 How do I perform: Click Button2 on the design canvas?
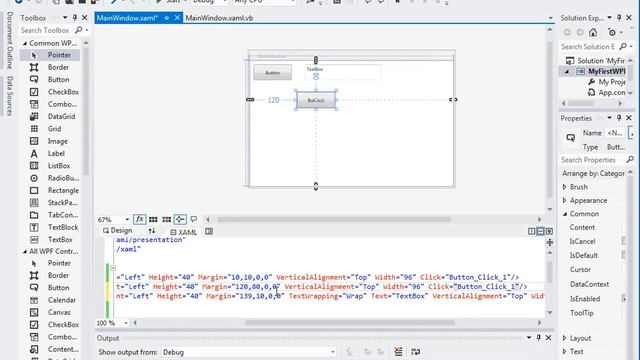pyautogui.click(x=316, y=100)
